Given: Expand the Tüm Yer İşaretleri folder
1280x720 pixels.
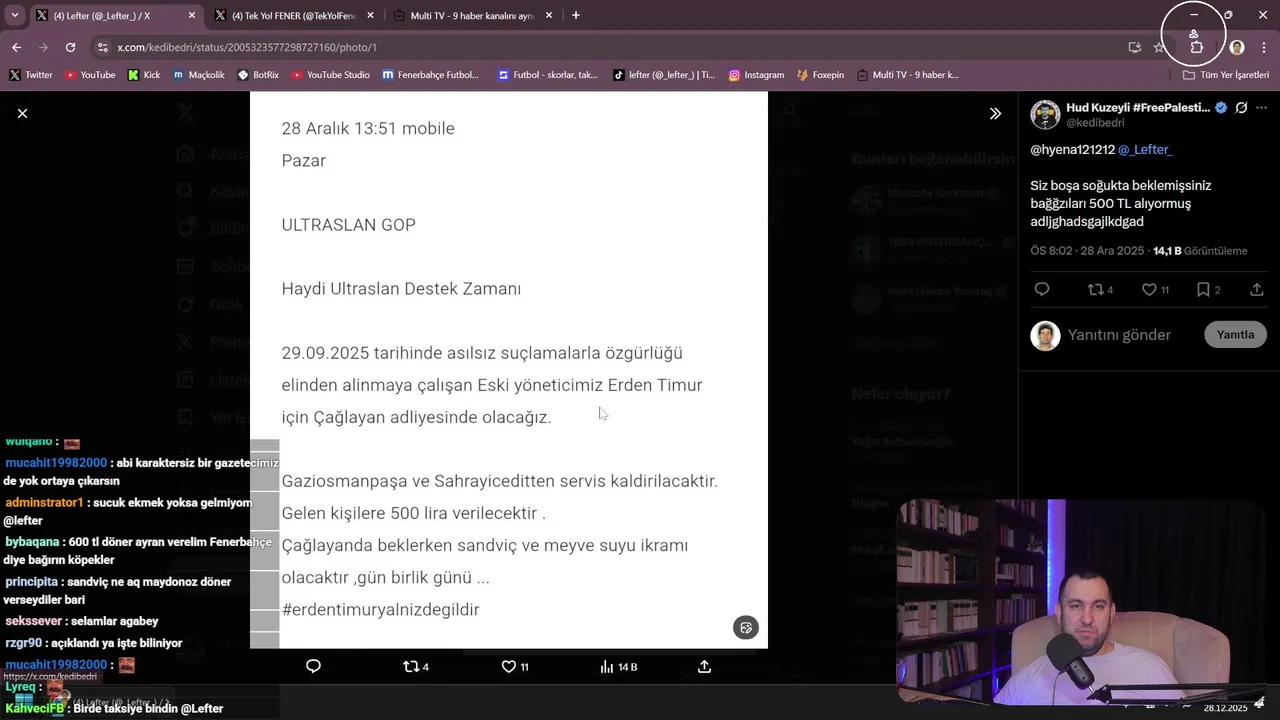Looking at the screenshot, I should tap(1225, 75).
